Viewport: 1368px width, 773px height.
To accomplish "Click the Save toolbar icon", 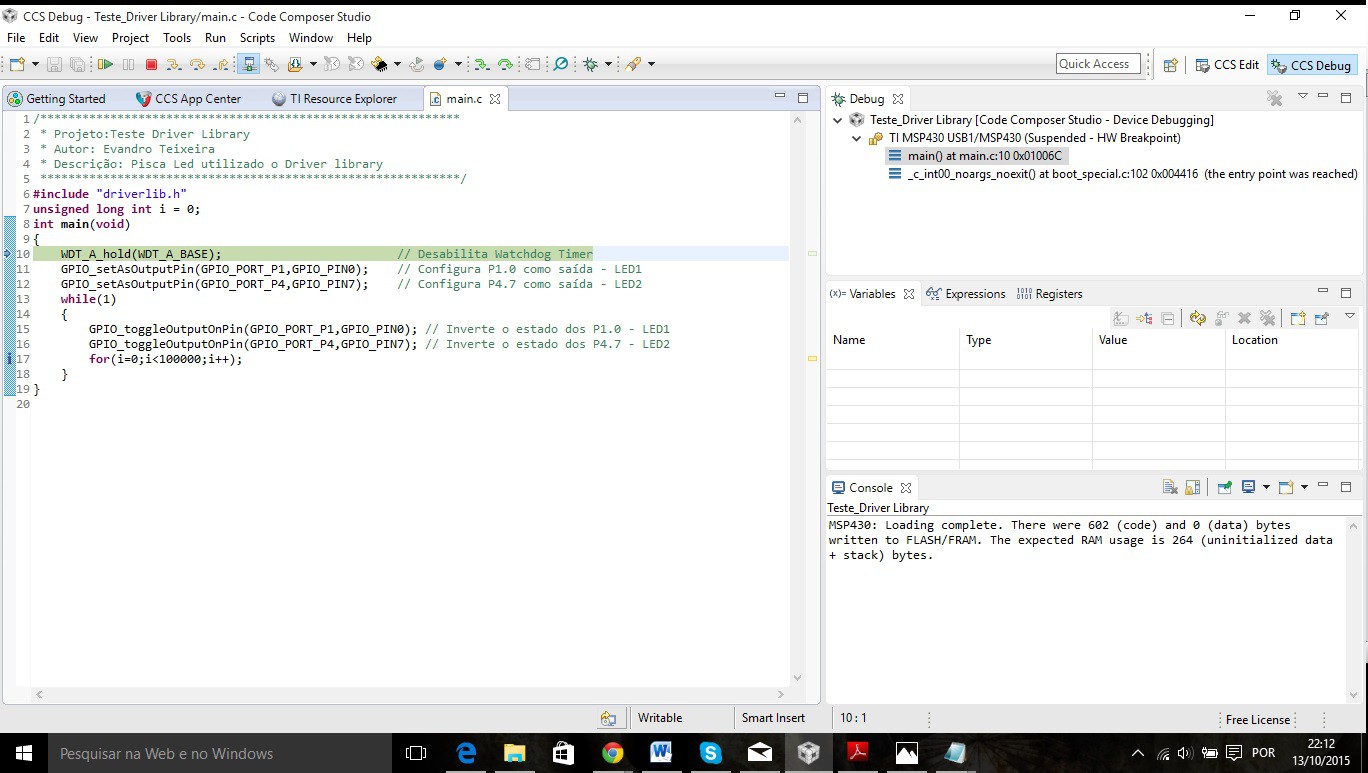I will (54, 64).
